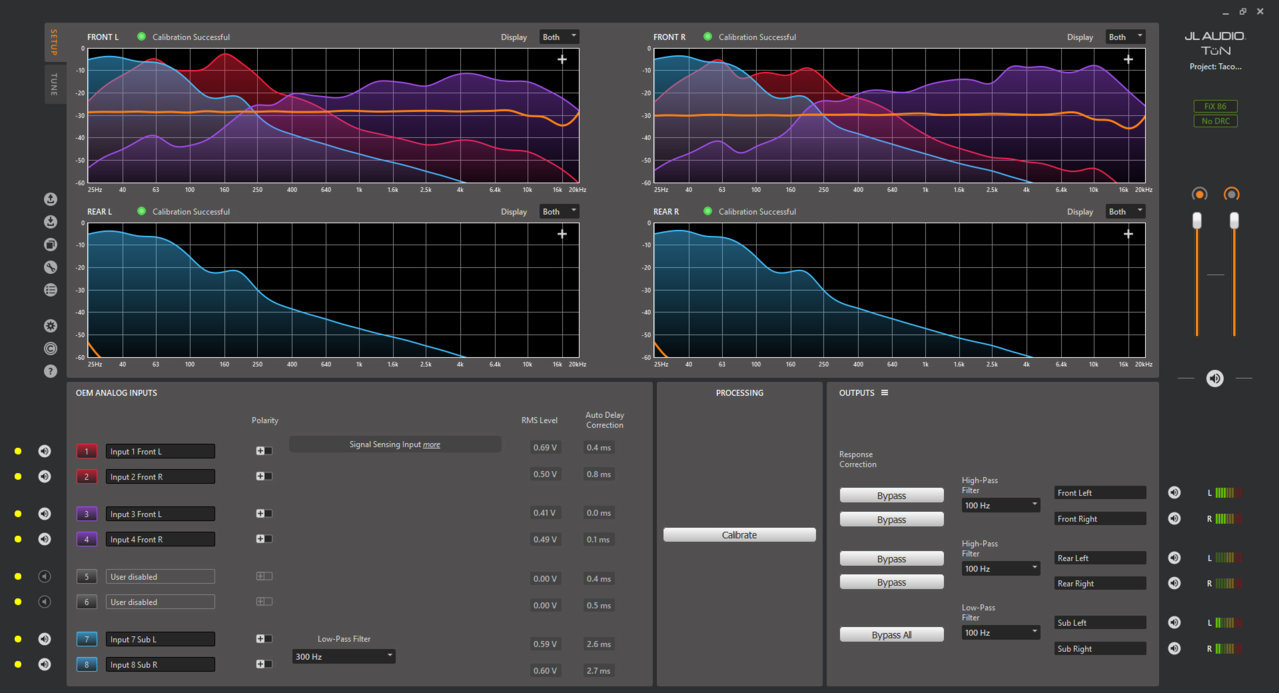Click the speaker icon for disabled input 5
The height and width of the screenshot is (693, 1279).
click(x=45, y=576)
